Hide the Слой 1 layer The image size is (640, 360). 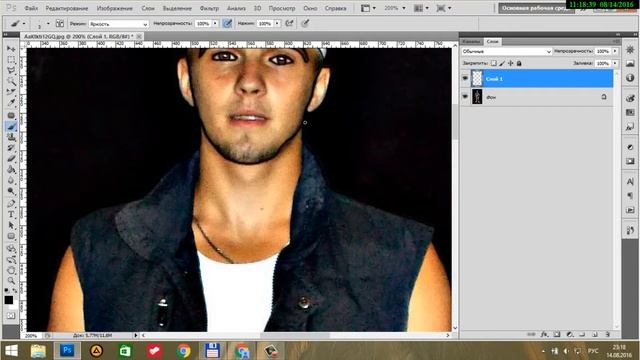click(x=465, y=78)
